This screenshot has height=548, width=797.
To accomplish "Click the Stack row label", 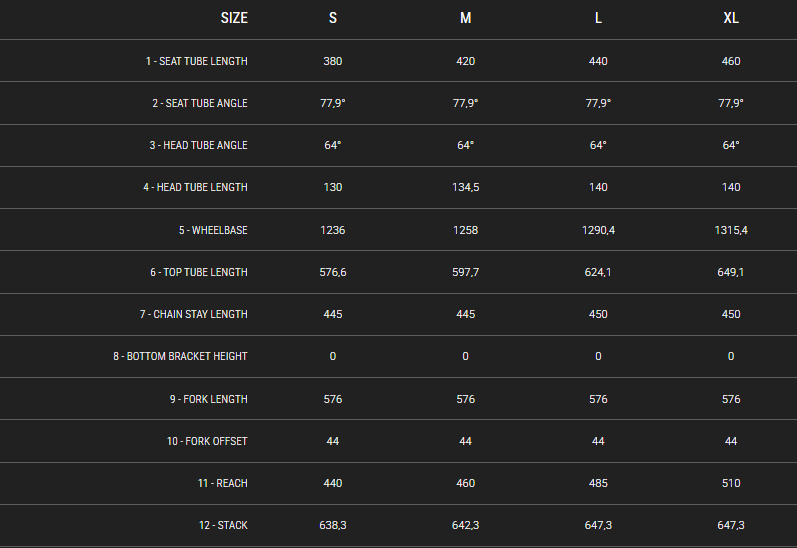I will (223, 525).
